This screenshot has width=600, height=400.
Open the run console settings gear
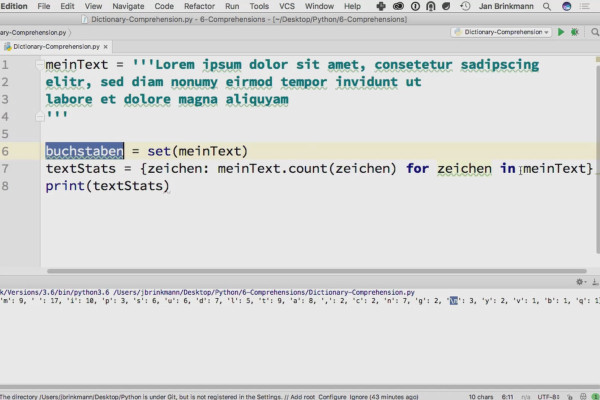pyautogui.click(x=580, y=282)
